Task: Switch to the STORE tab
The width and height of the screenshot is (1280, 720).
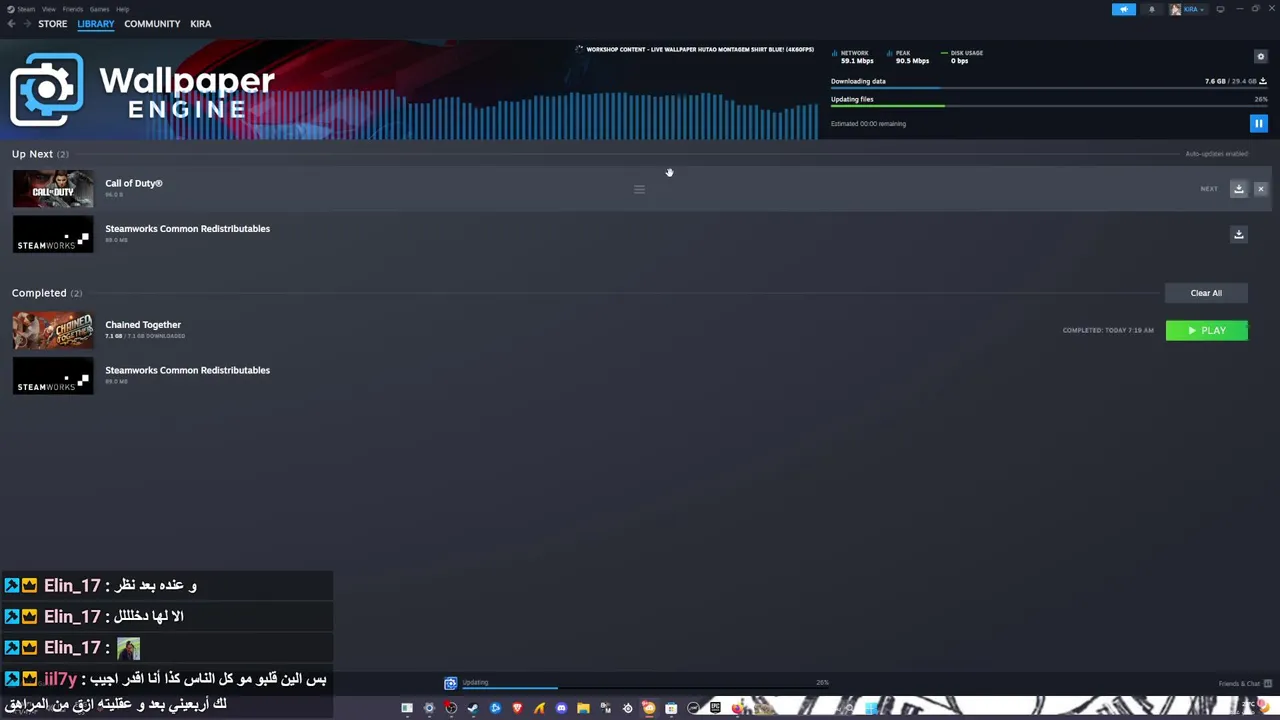Action: point(53,24)
